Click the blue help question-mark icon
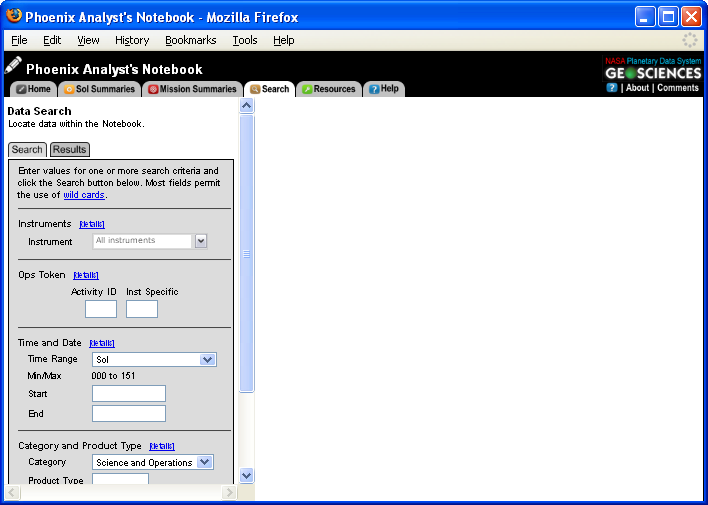708x505 pixels. click(612, 88)
